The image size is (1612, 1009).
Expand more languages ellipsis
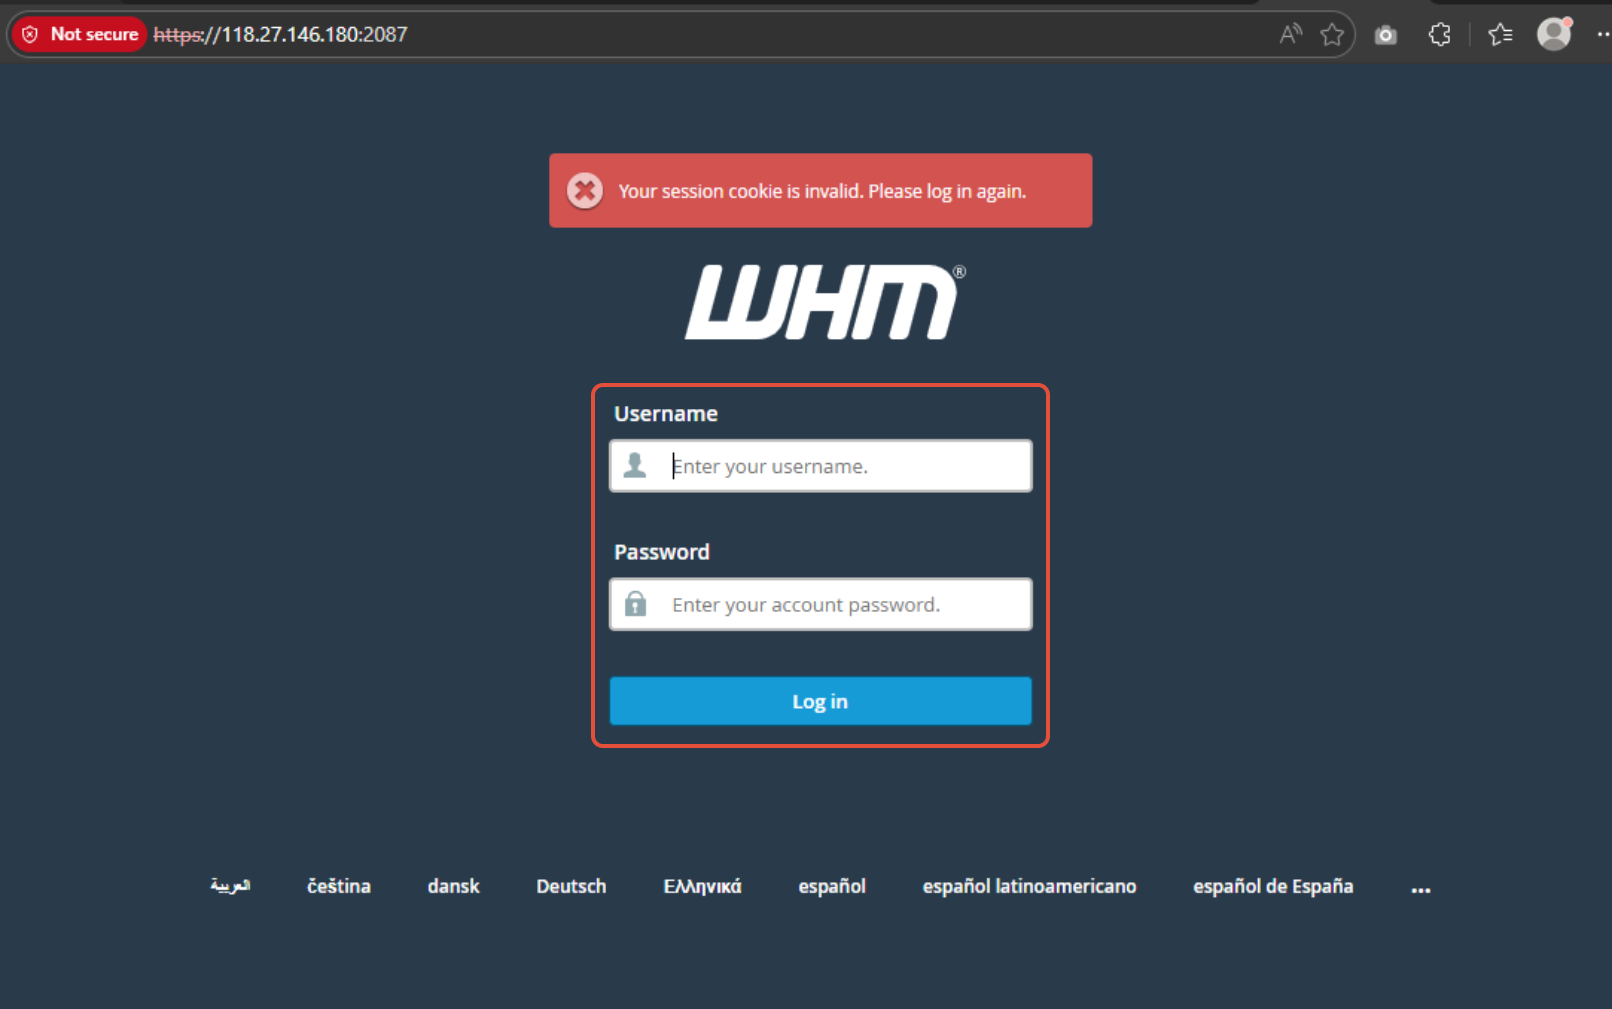1421,889
